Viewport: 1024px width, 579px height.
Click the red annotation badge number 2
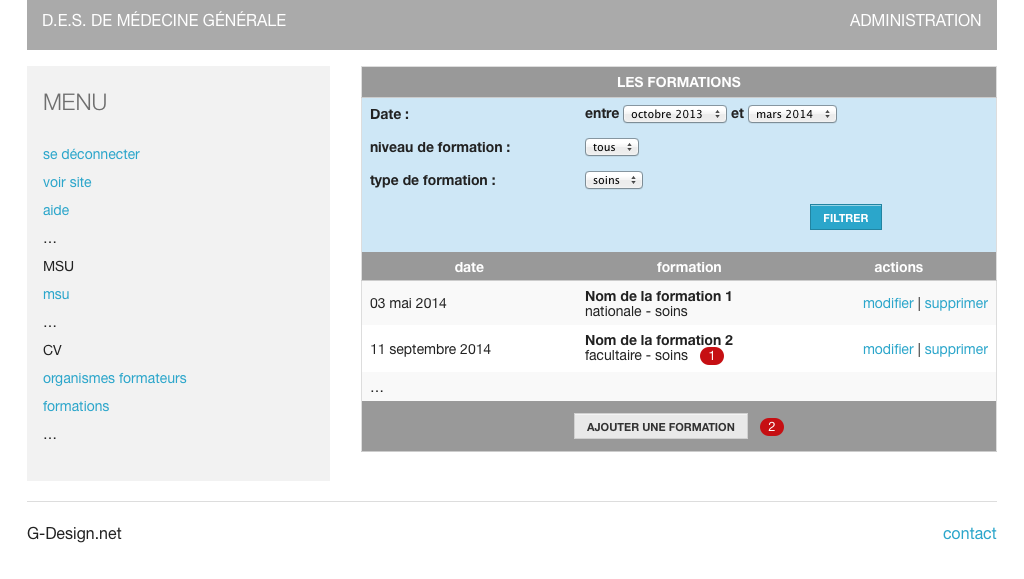point(771,427)
